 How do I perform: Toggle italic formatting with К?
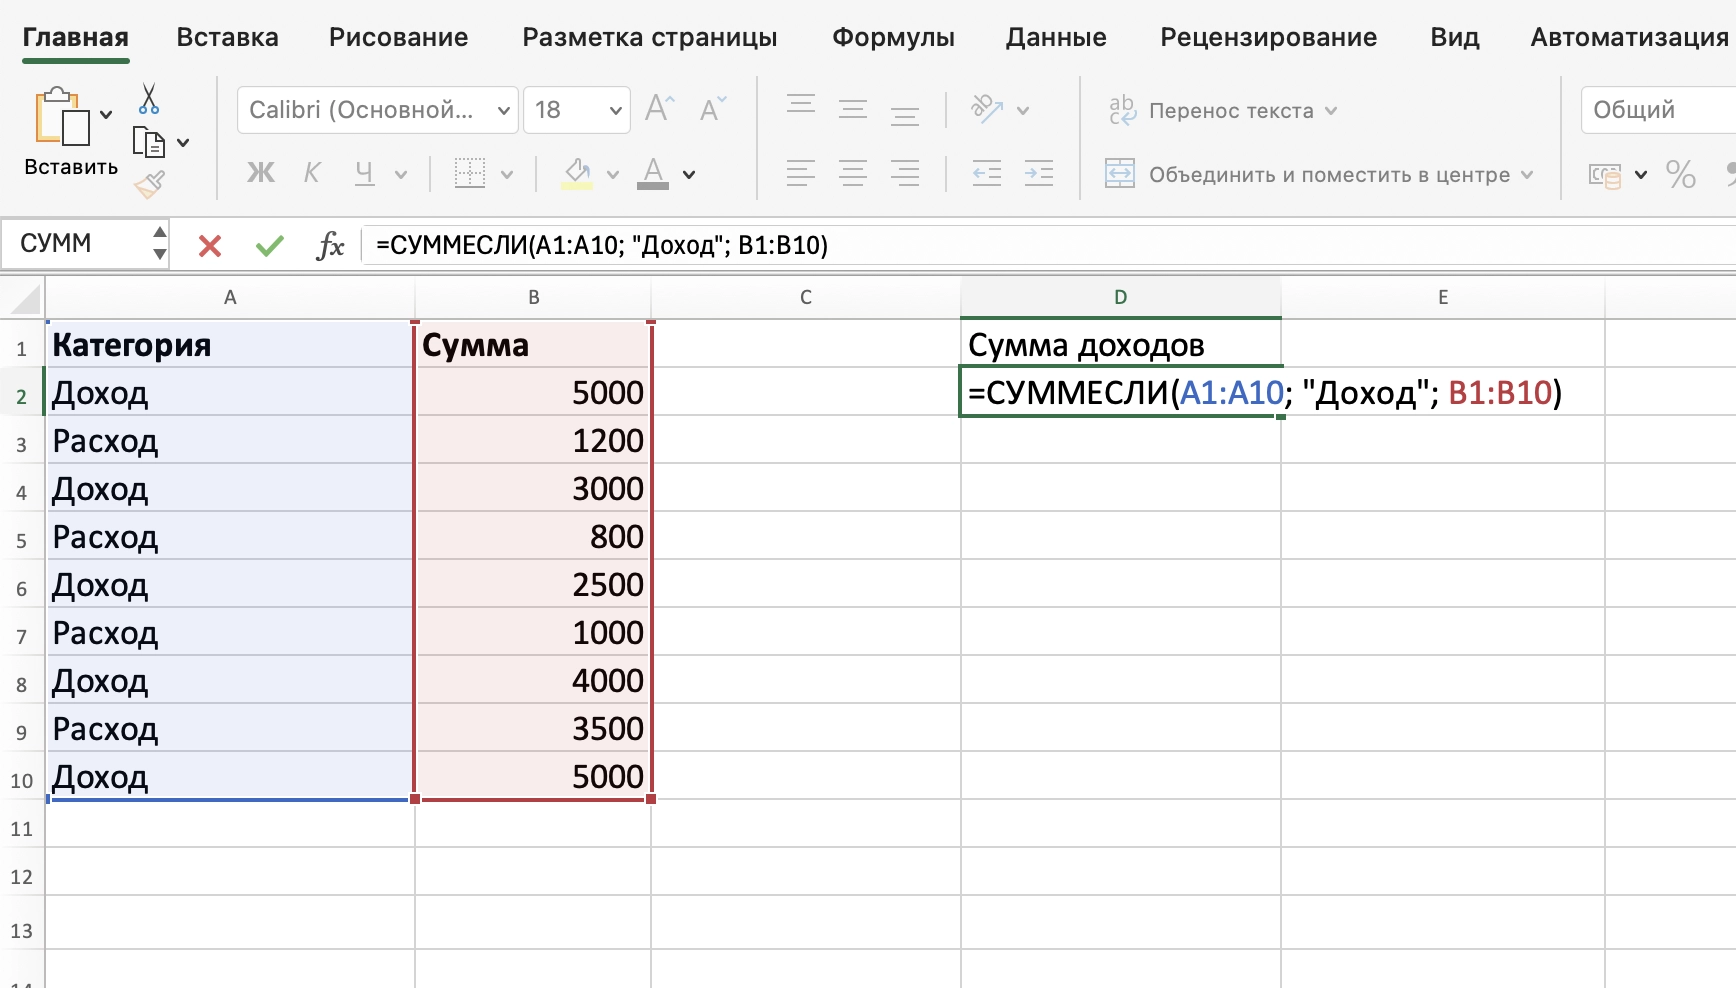(x=311, y=172)
